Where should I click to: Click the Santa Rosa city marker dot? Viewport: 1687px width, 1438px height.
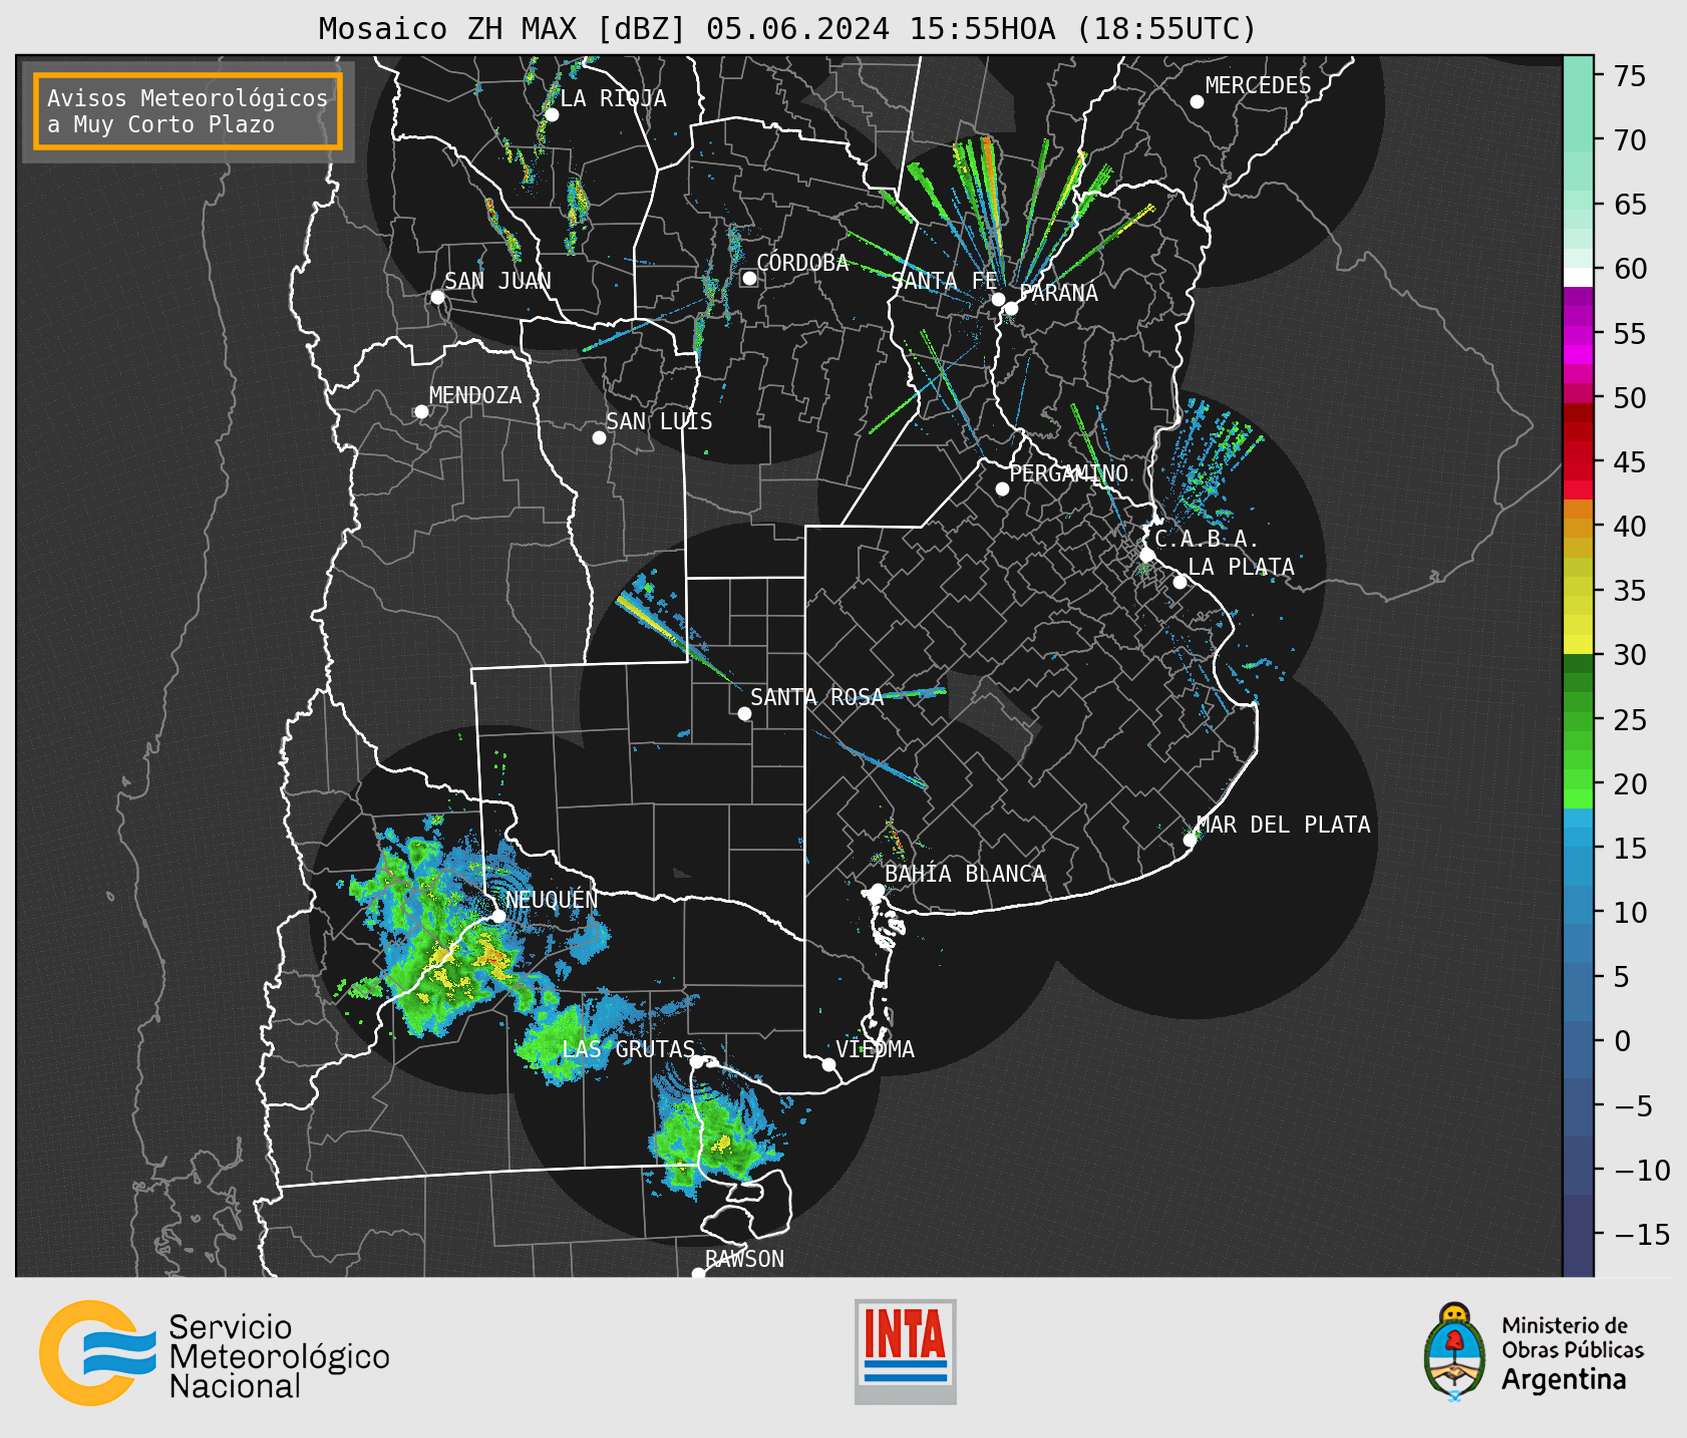coord(744,714)
